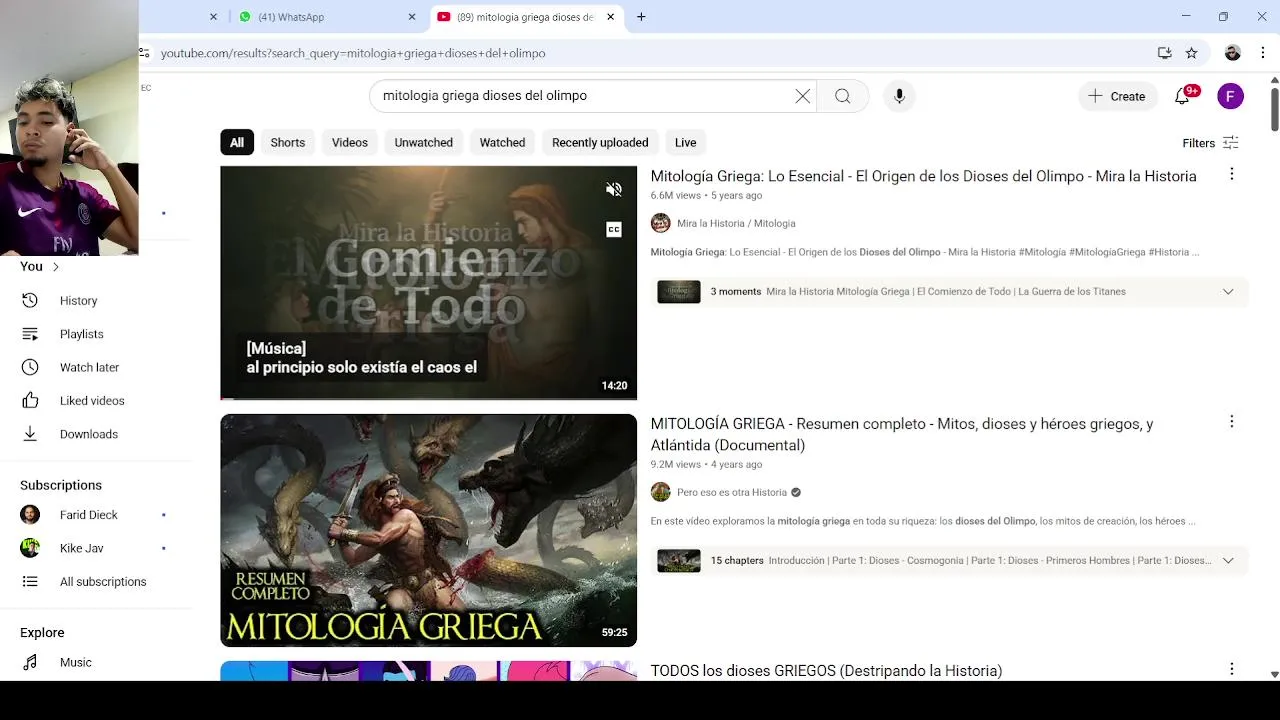
Task: Click the Pero eso es otra Historia channel name
Action: tap(732, 492)
